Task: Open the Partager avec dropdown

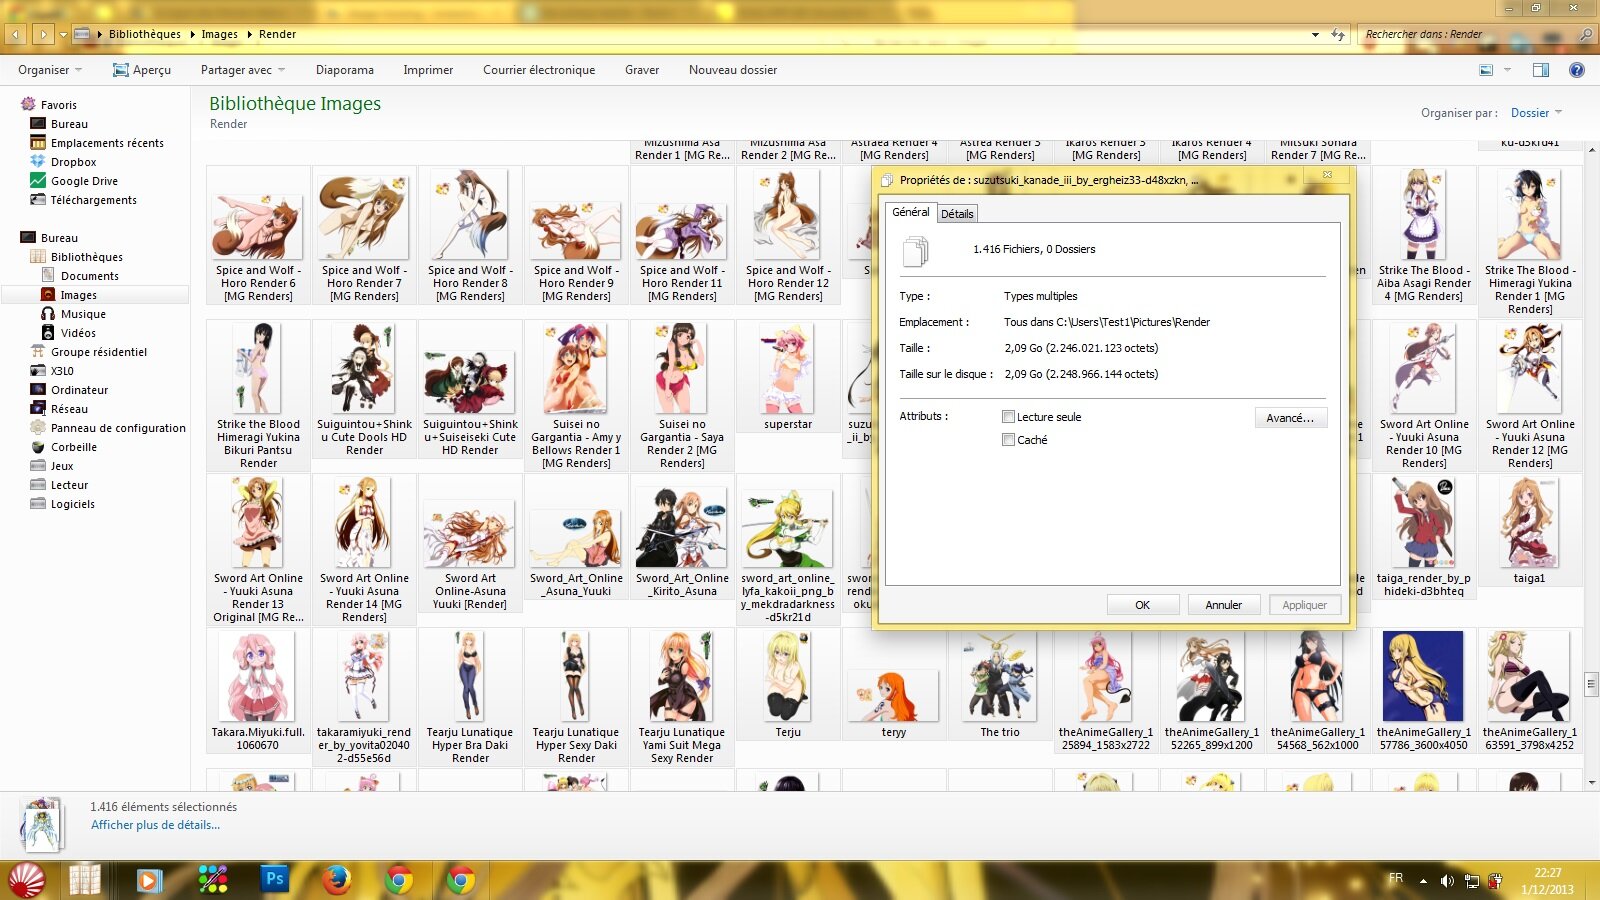Action: click(x=243, y=70)
